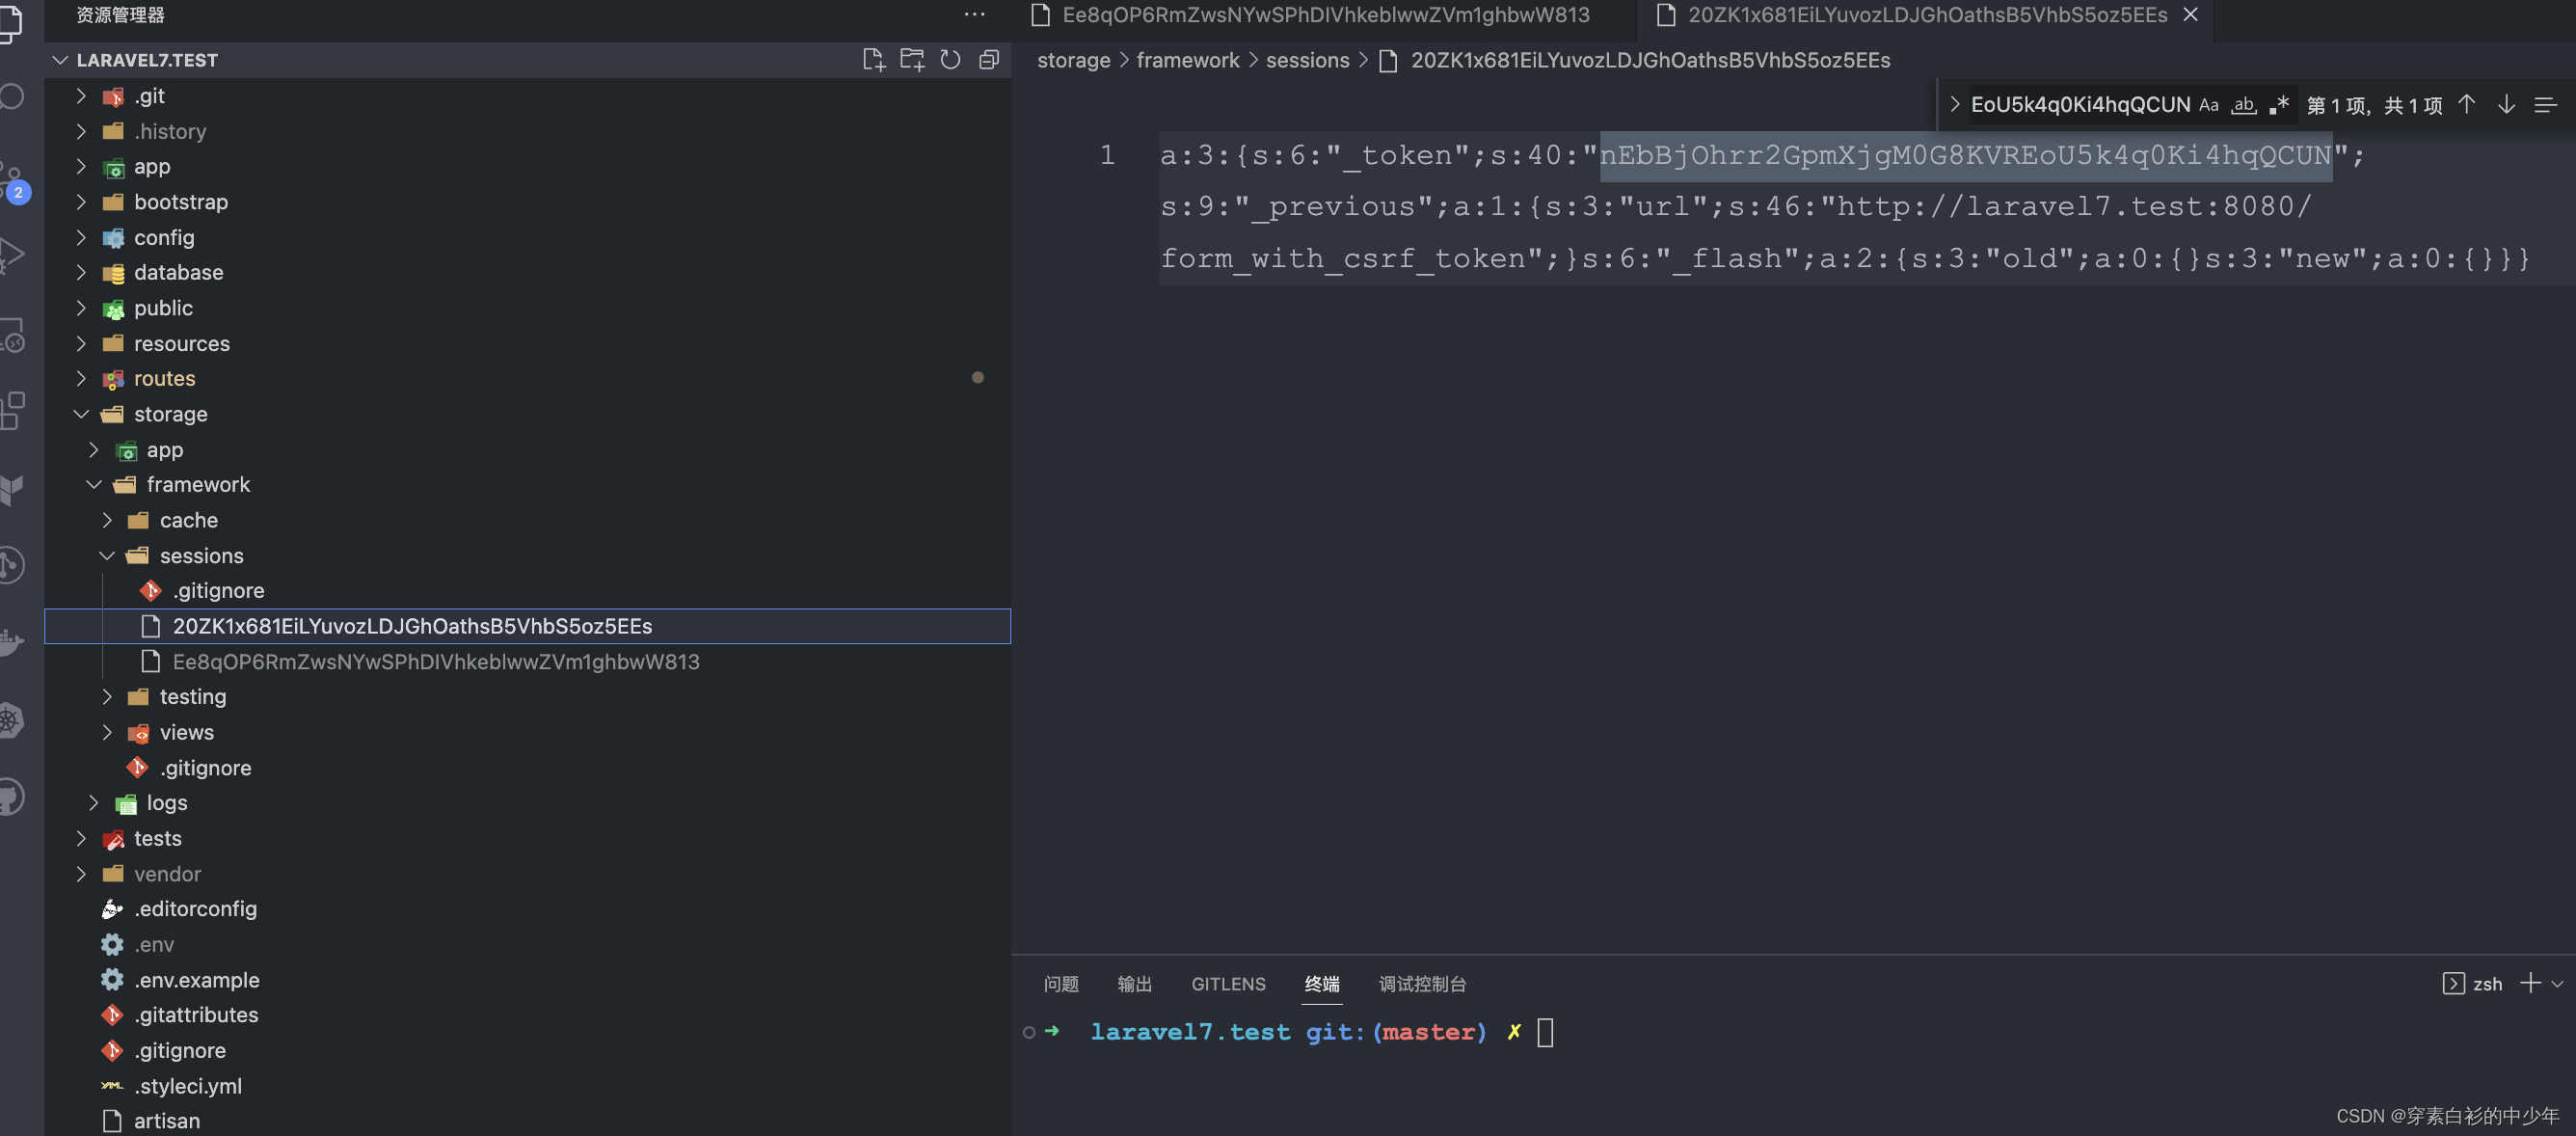Refresh the explorer file tree
The width and height of the screenshot is (2576, 1136).
click(950, 60)
